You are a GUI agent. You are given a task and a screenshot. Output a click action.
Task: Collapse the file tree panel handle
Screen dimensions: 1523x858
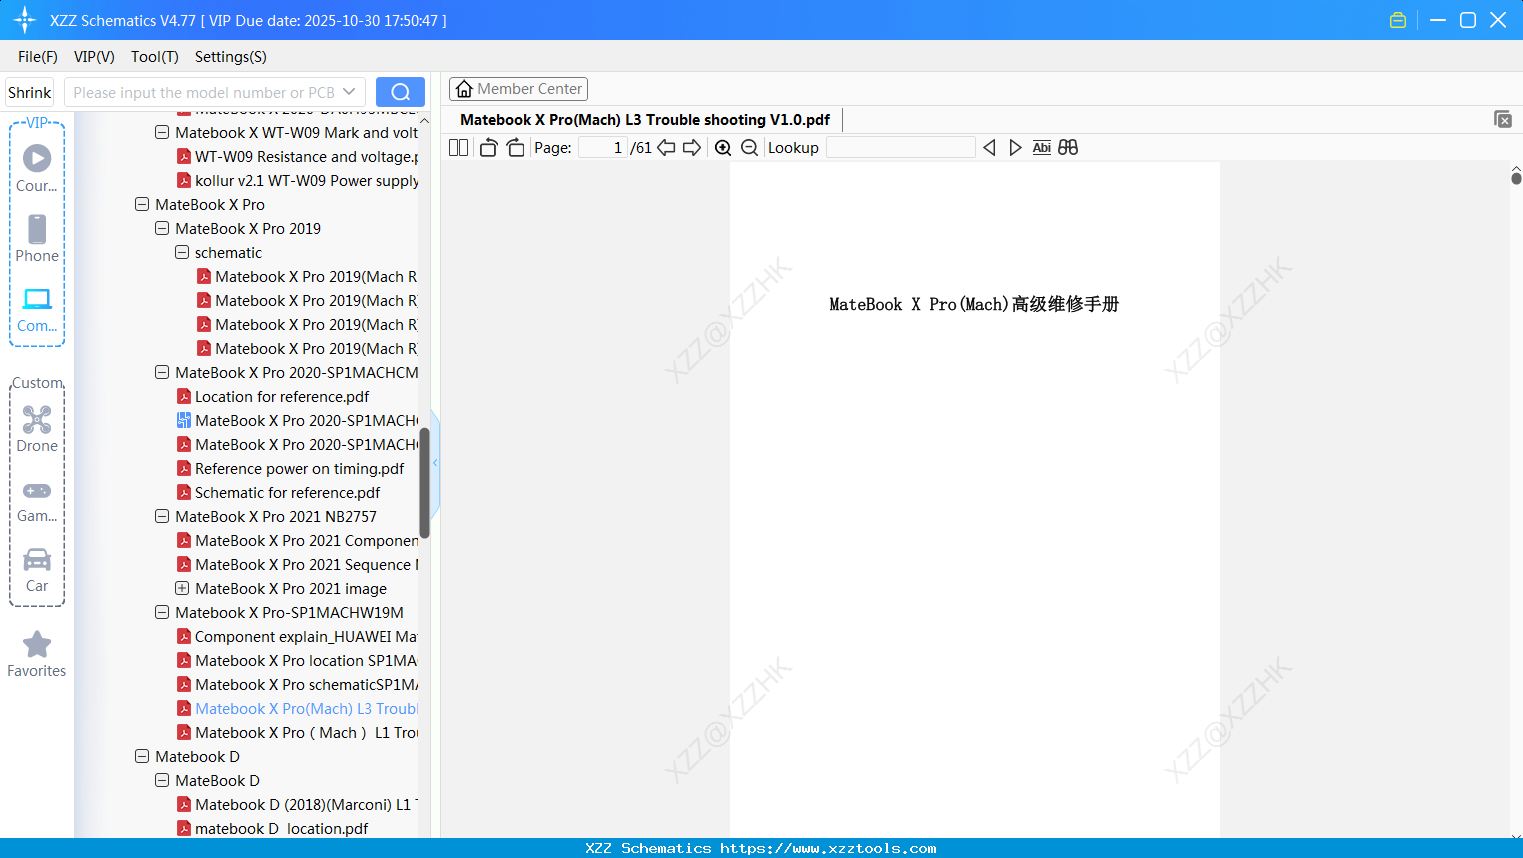click(x=435, y=462)
